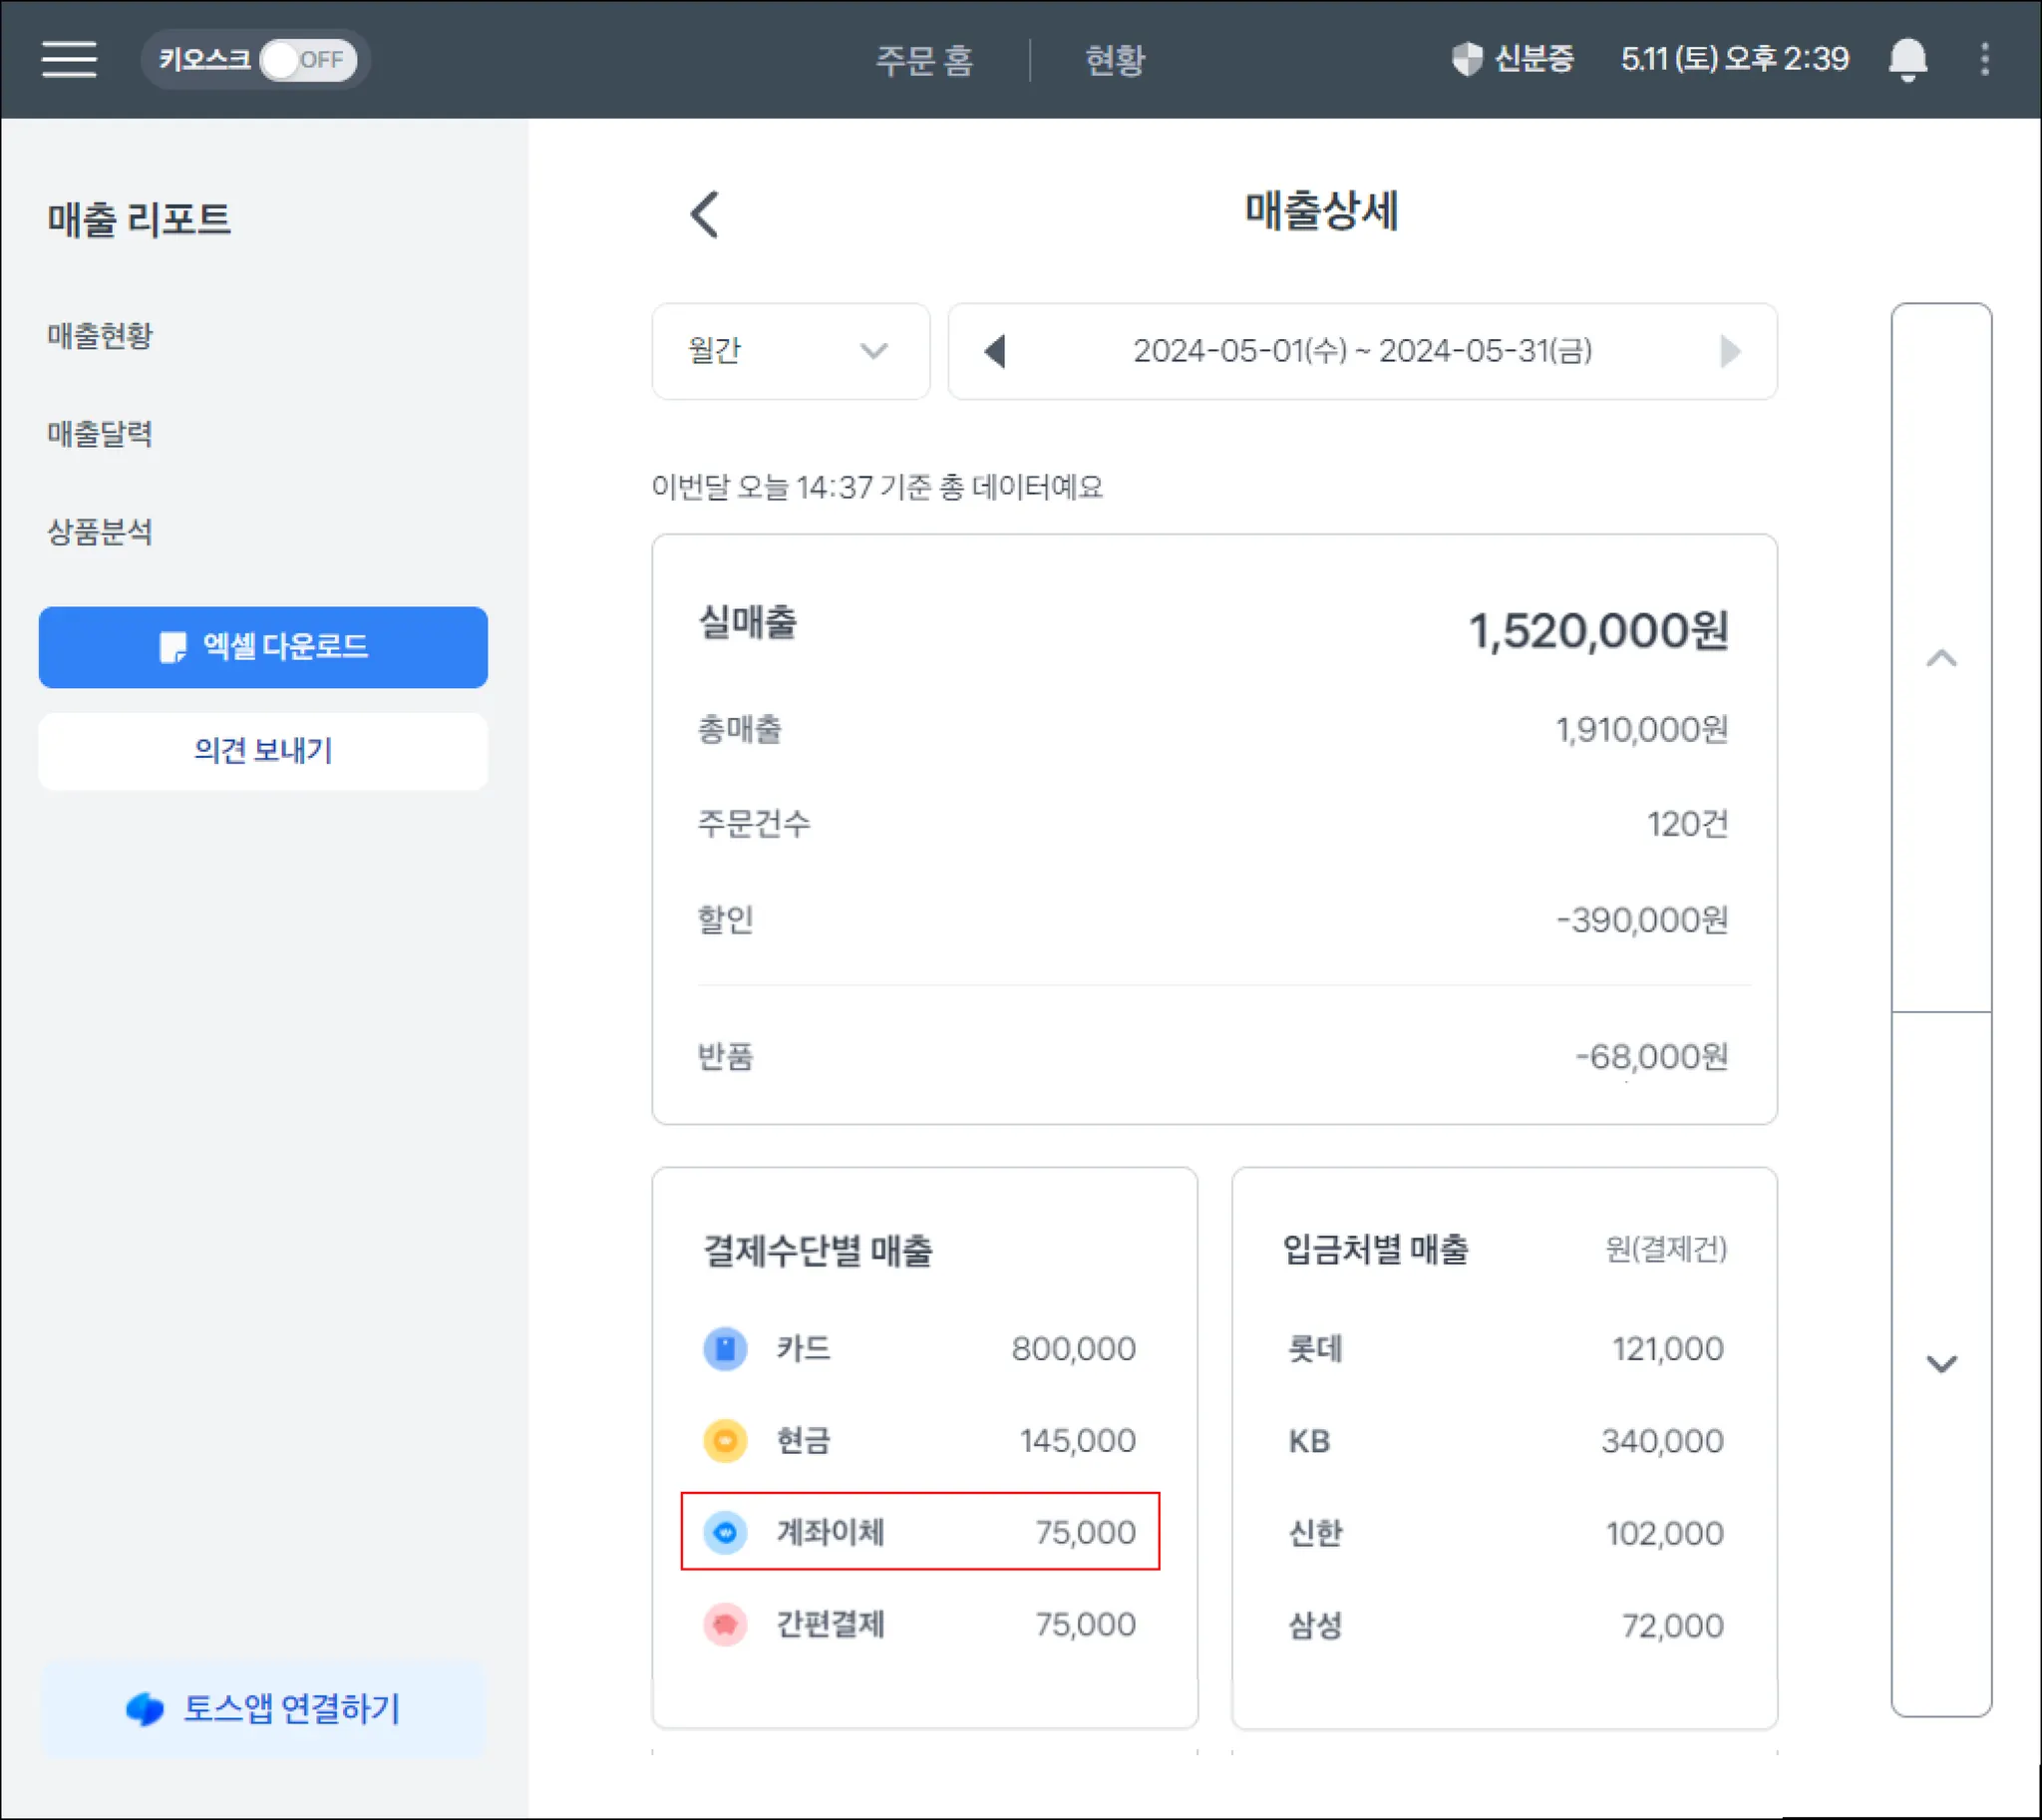The image size is (2042, 1820).
Task: Open 매출현황 in the sidebar
Action: coord(100,335)
